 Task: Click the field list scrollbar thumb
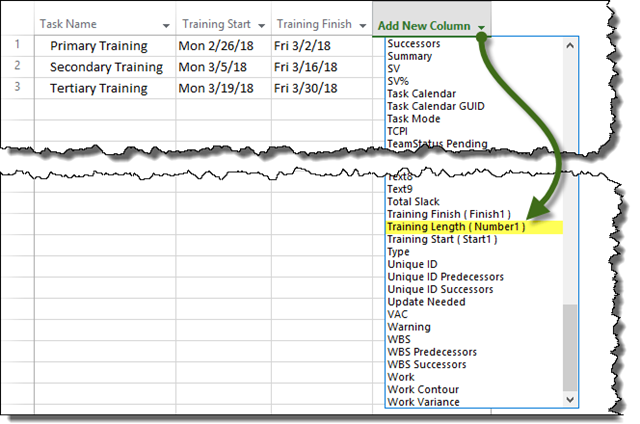click(570, 345)
